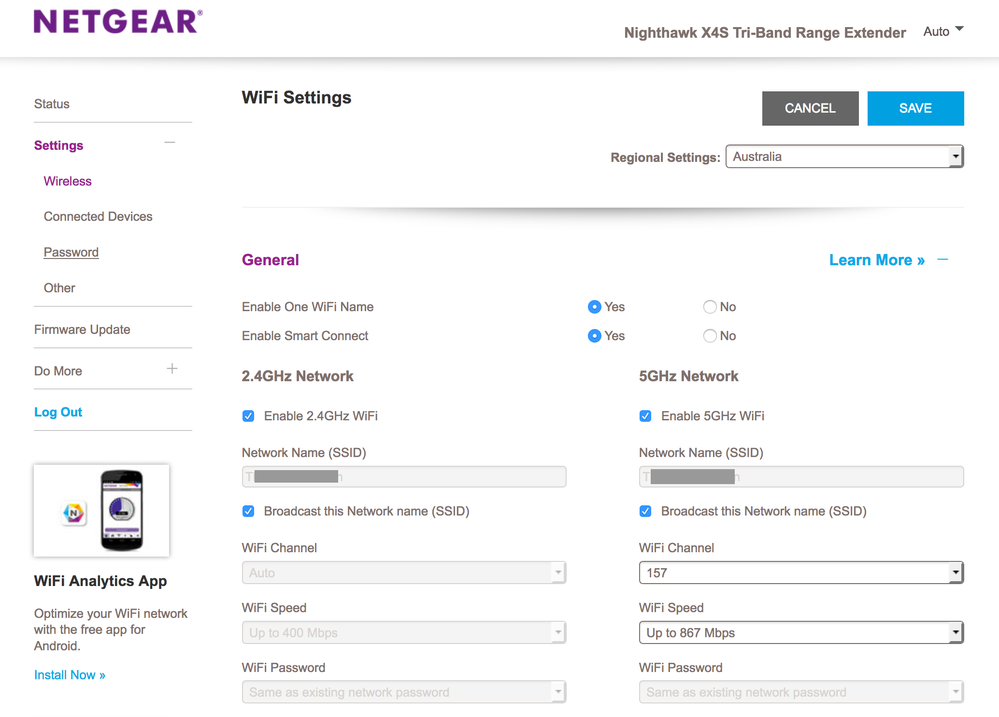999x717 pixels.
Task: Click the SAVE button
Action: pos(916,108)
